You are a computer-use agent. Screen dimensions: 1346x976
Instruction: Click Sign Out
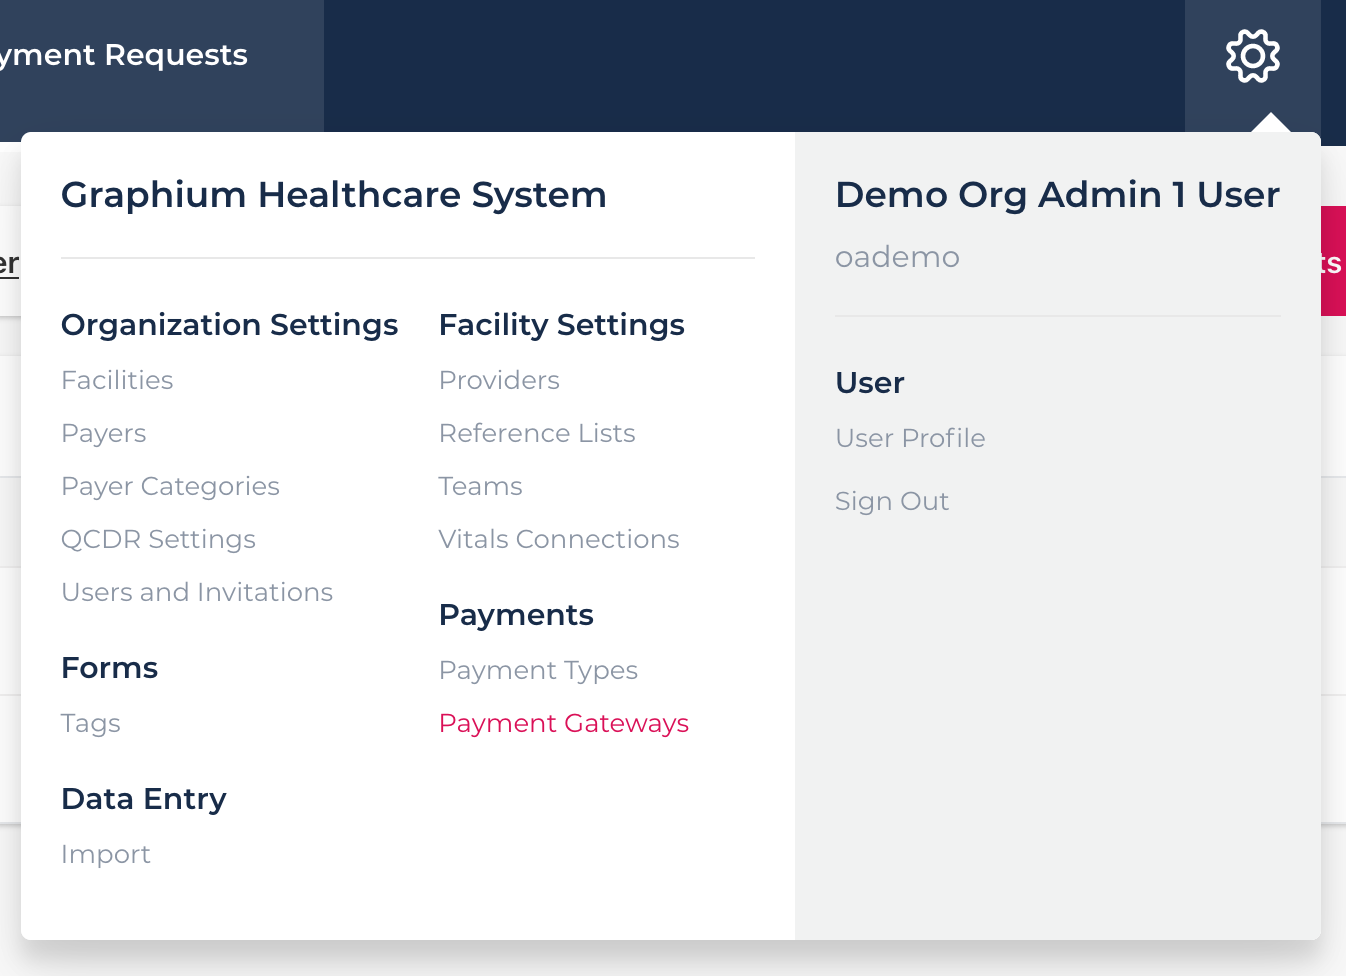click(892, 501)
